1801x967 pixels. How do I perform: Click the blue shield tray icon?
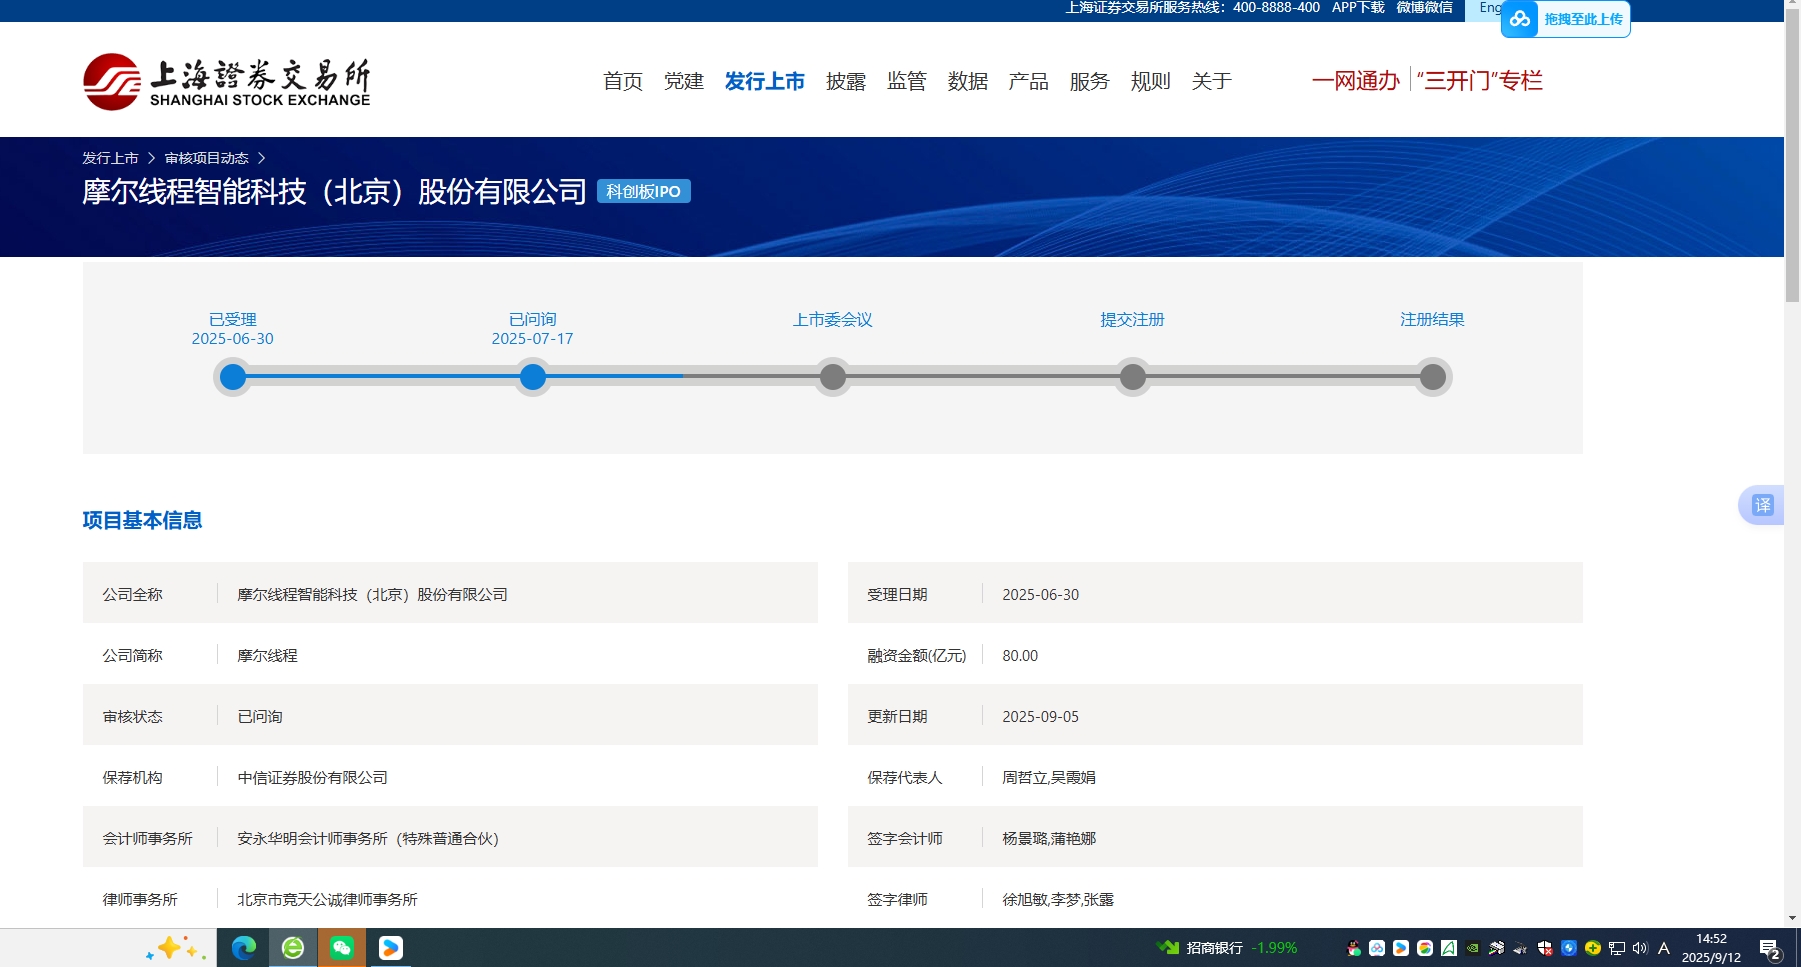1569,948
